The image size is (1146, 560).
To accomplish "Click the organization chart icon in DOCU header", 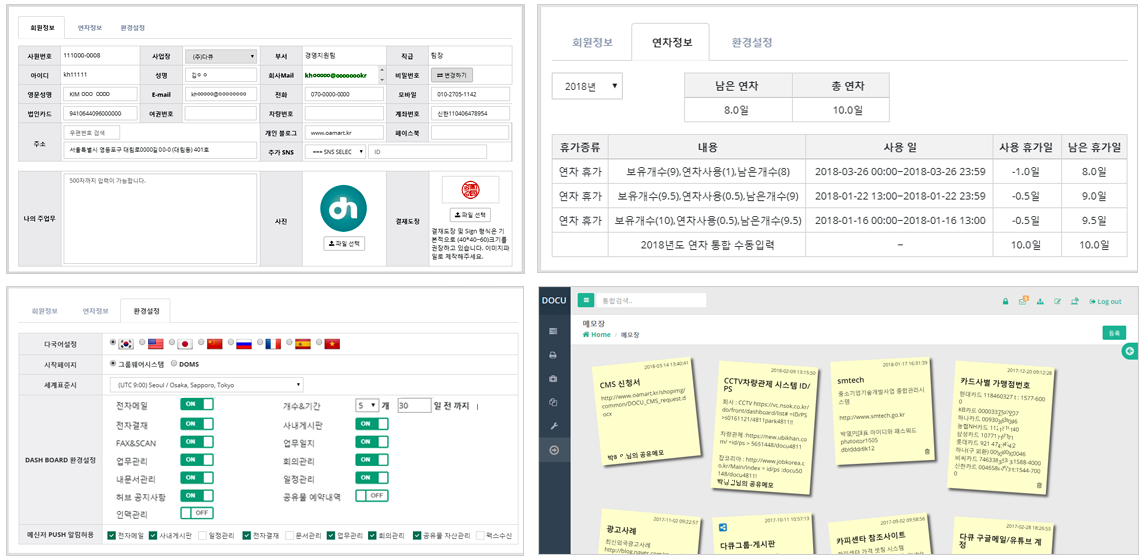I will click(1040, 301).
